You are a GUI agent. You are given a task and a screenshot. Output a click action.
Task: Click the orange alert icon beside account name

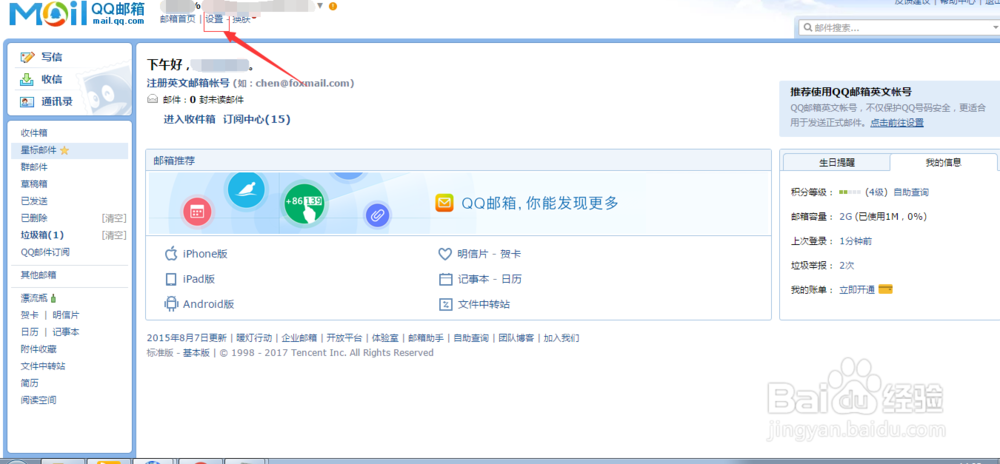[x=333, y=6]
